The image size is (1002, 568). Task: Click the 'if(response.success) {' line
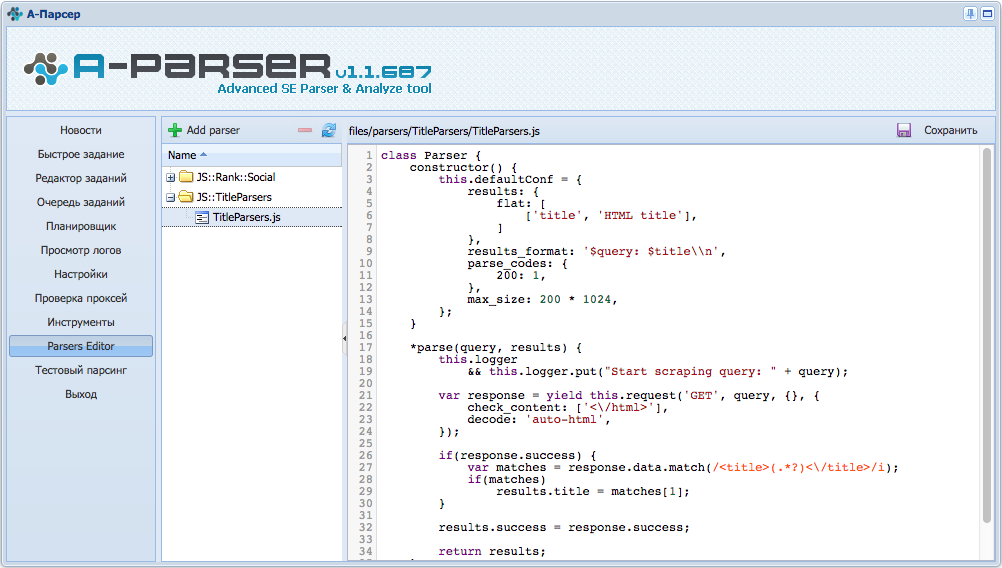click(x=517, y=456)
